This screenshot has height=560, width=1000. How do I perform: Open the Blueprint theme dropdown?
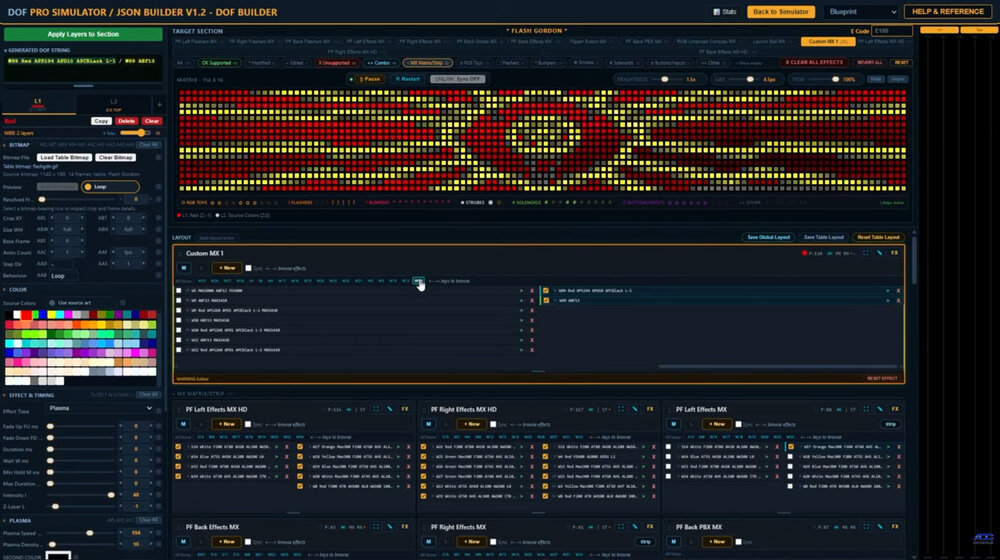pos(861,11)
